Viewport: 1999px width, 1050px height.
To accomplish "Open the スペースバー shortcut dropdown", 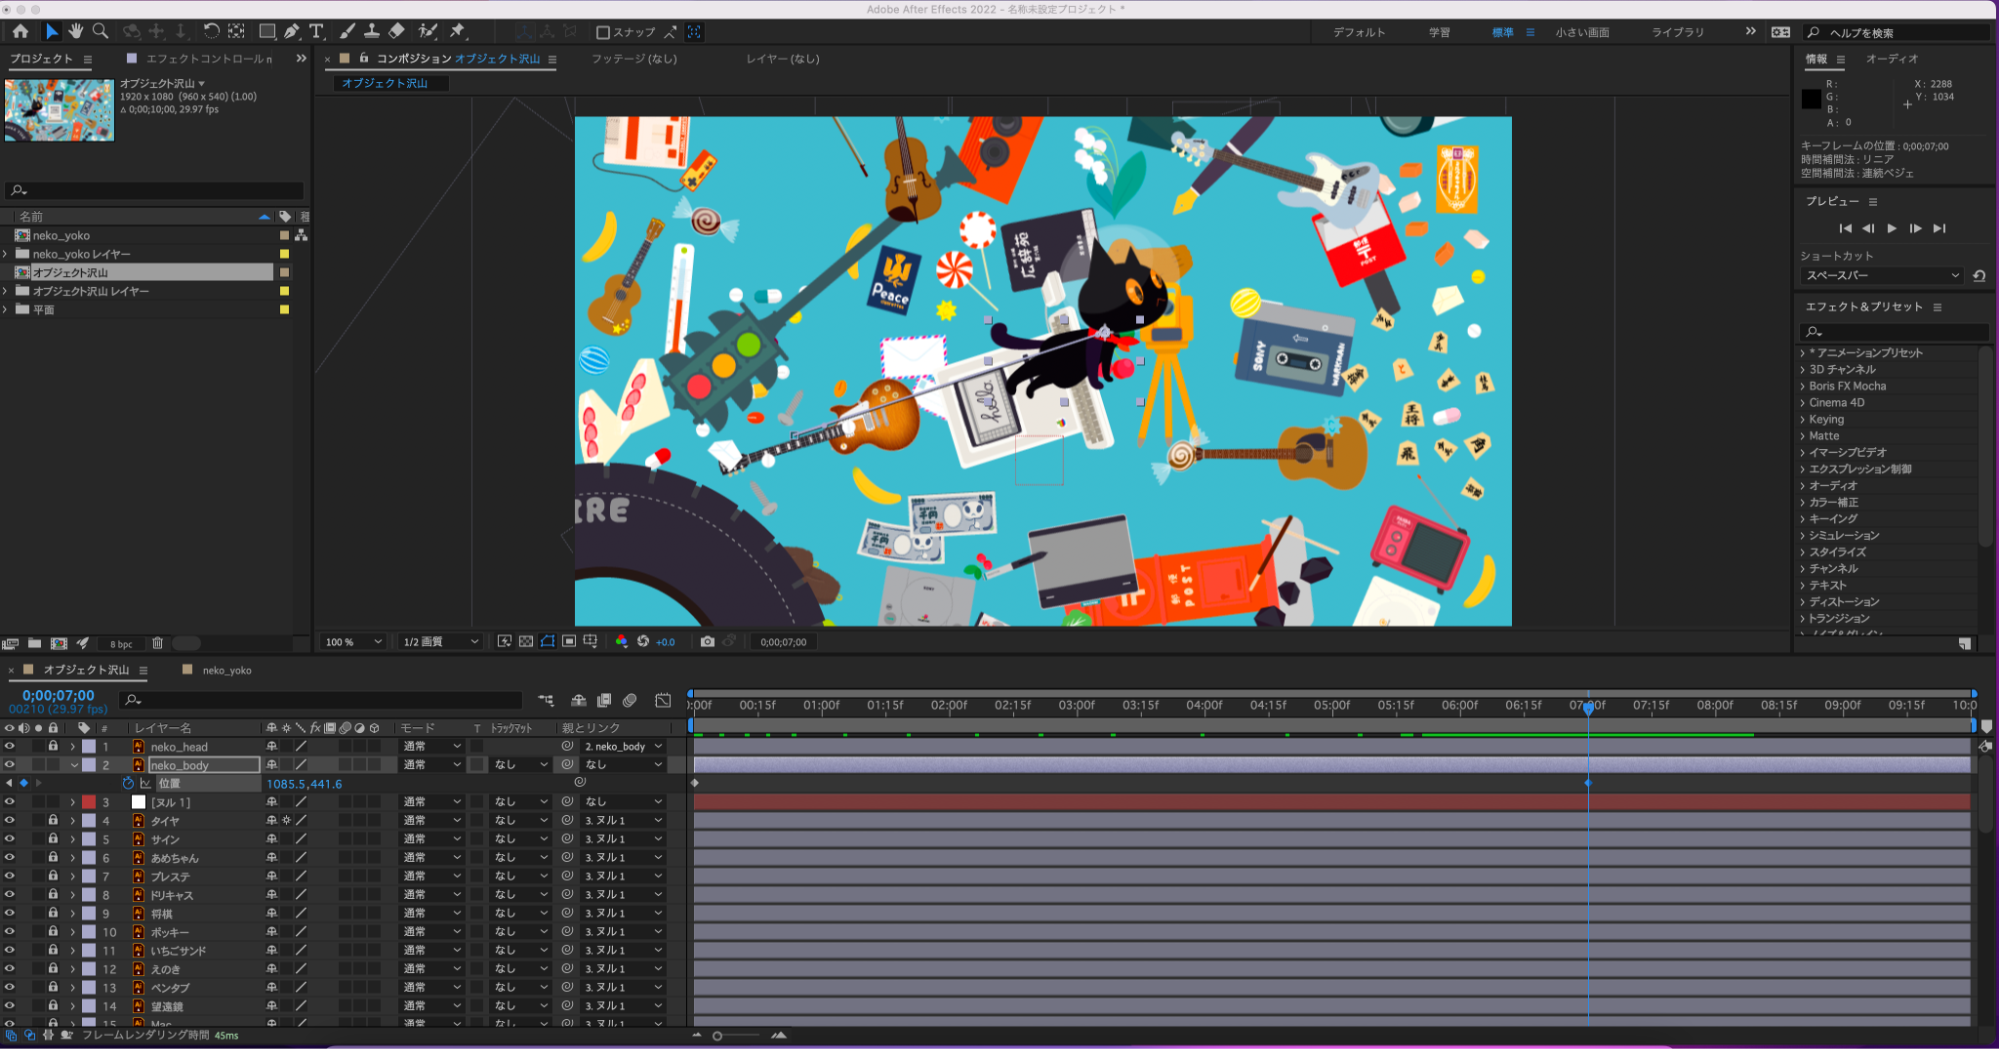I will [1882, 276].
